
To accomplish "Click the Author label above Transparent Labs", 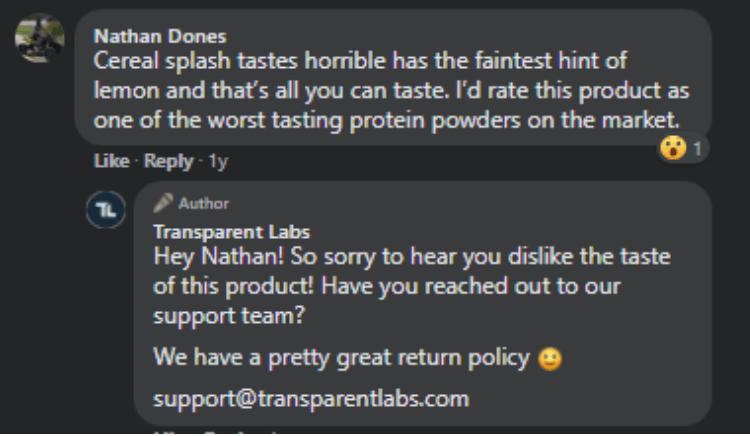I will click(204, 204).
